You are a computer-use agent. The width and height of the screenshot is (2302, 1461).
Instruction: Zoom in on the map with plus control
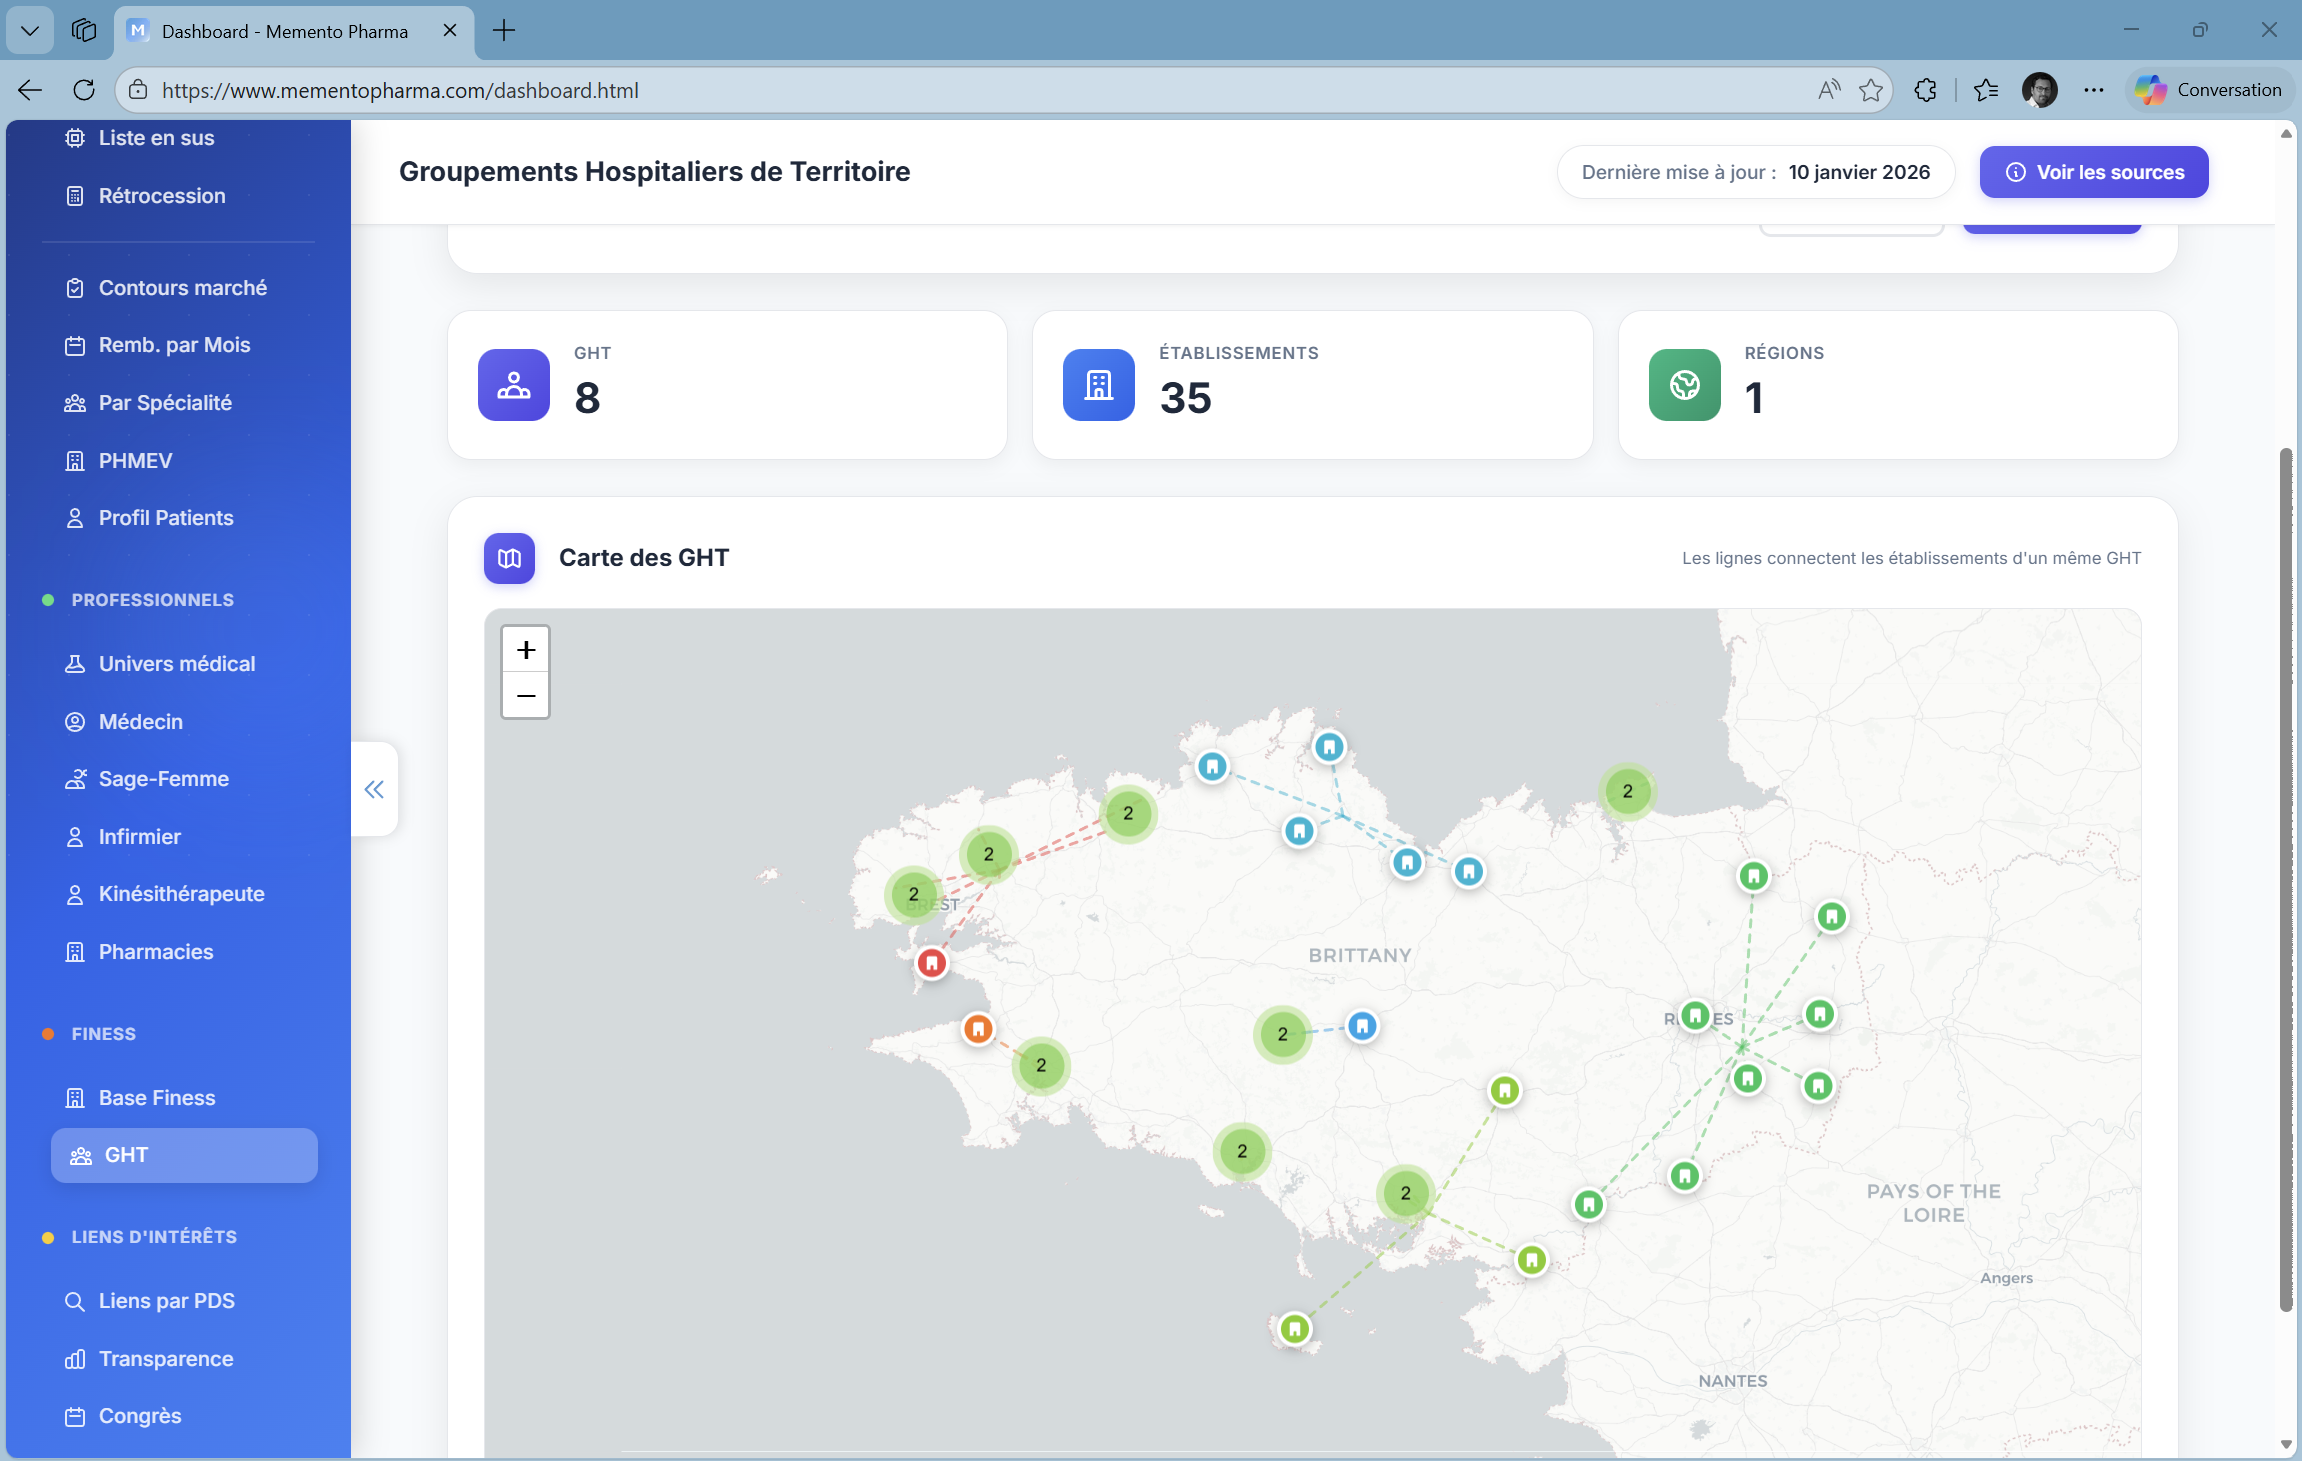tap(524, 649)
